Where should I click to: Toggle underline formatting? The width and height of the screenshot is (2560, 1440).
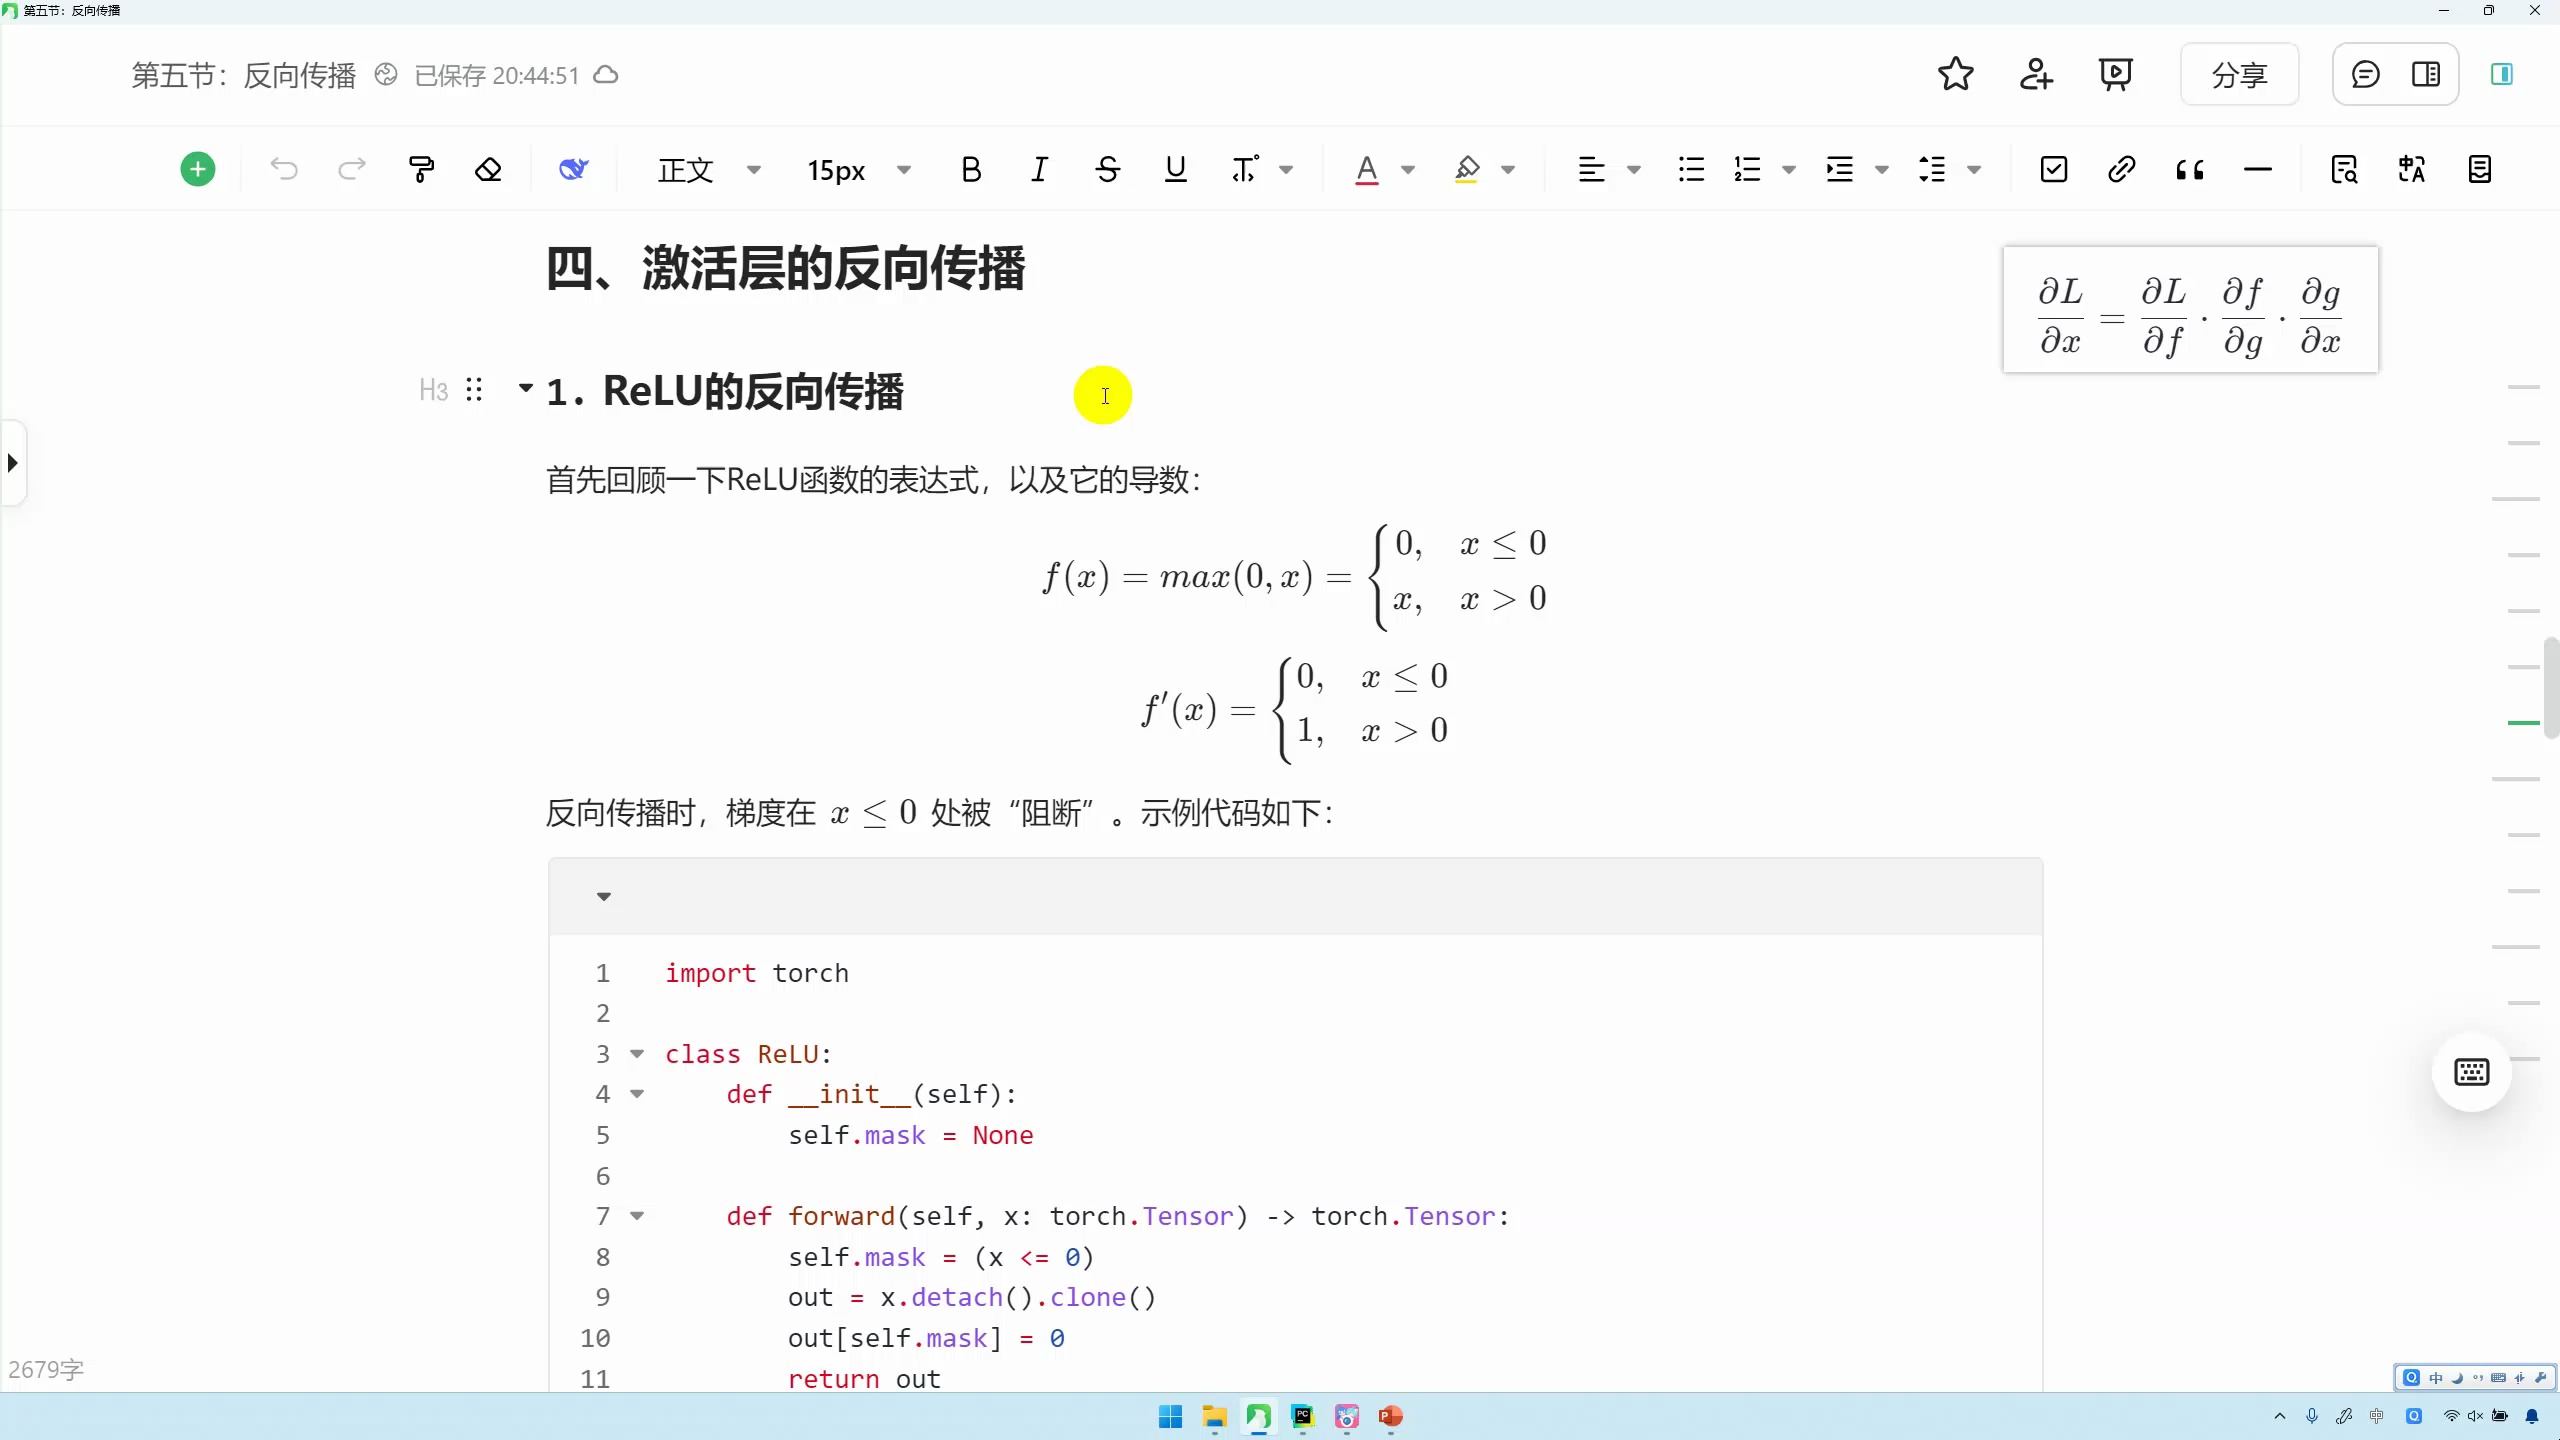point(1175,168)
